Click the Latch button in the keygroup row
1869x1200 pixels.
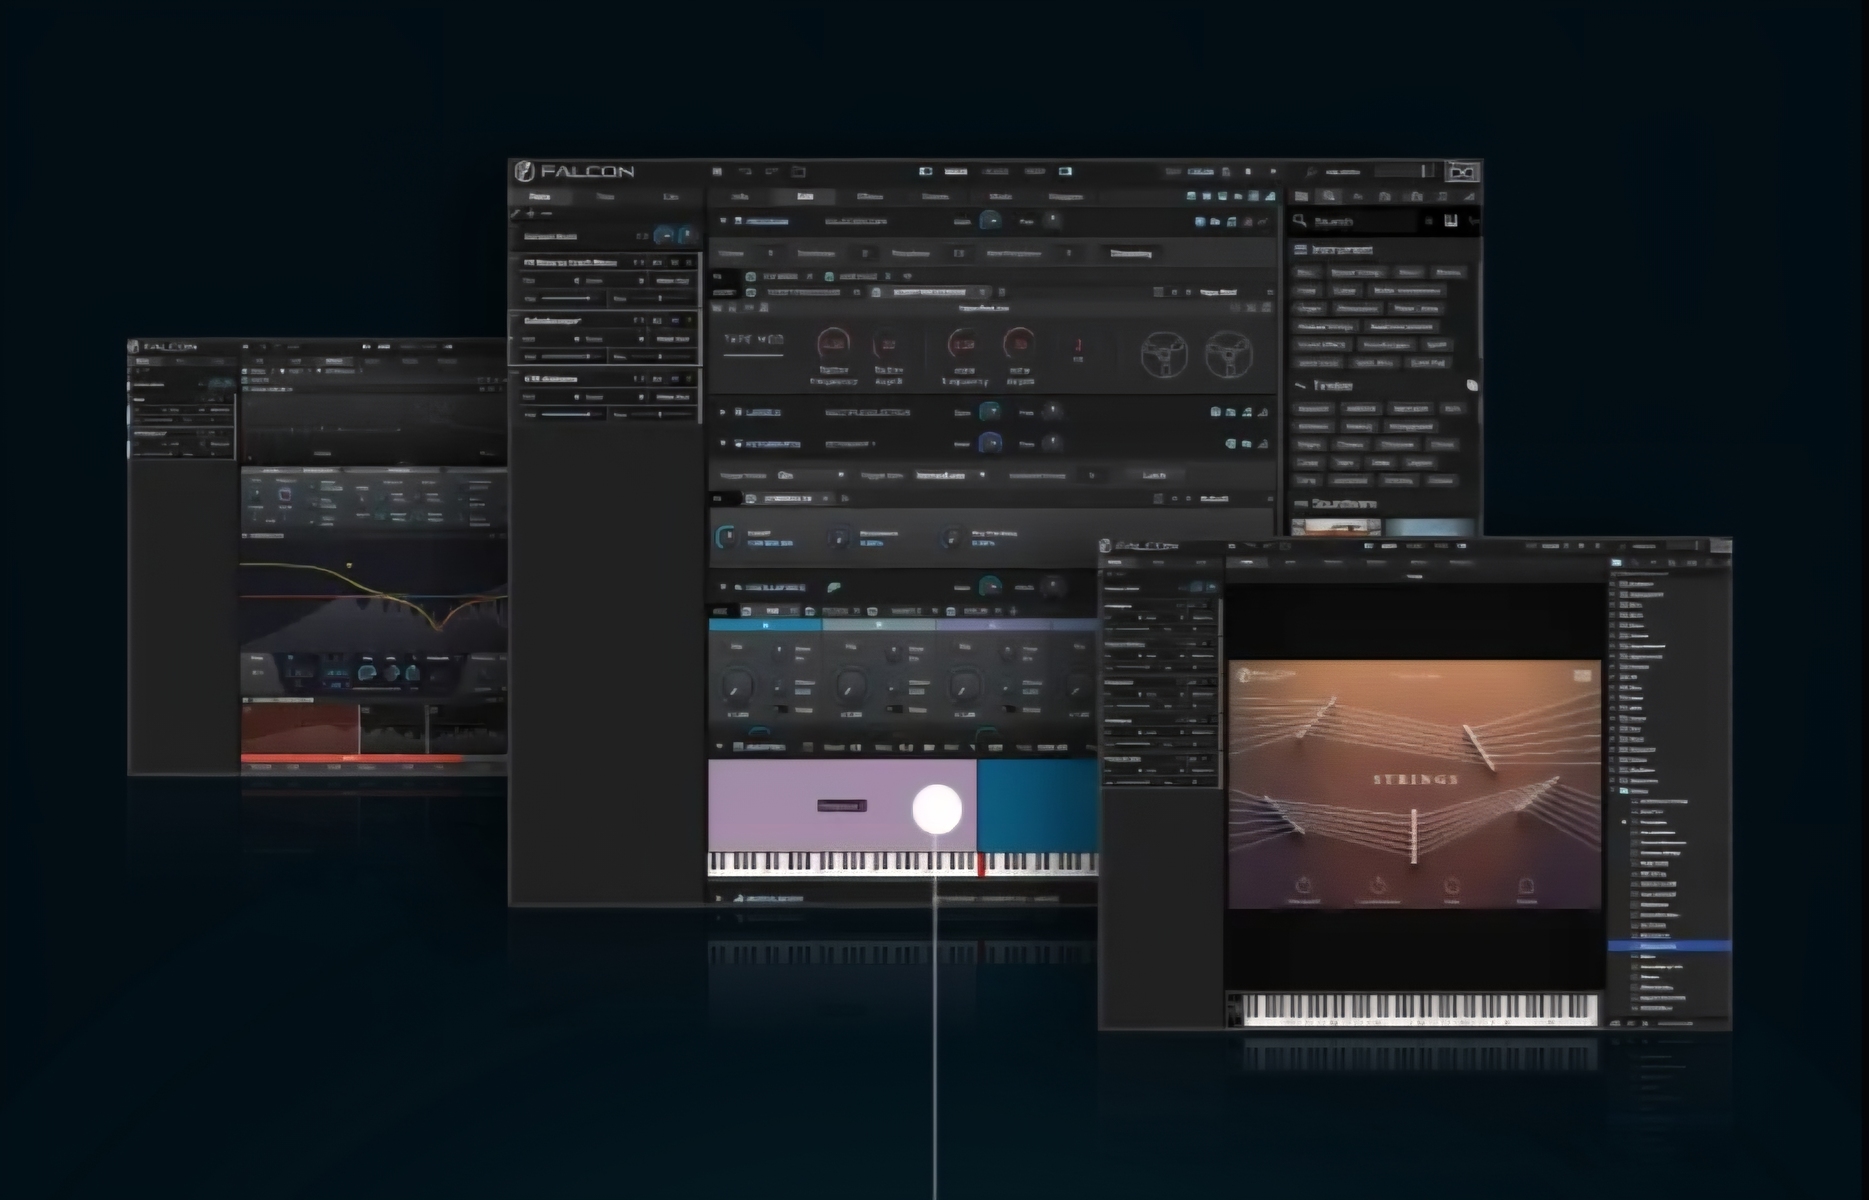(1154, 475)
